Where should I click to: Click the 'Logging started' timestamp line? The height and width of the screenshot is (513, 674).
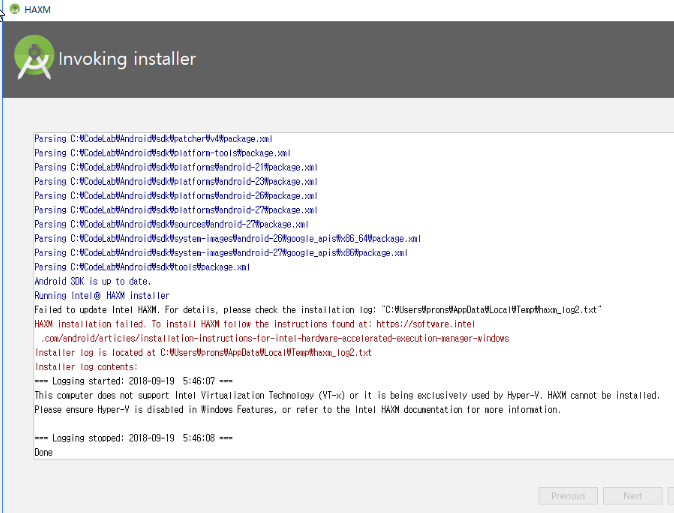click(134, 381)
